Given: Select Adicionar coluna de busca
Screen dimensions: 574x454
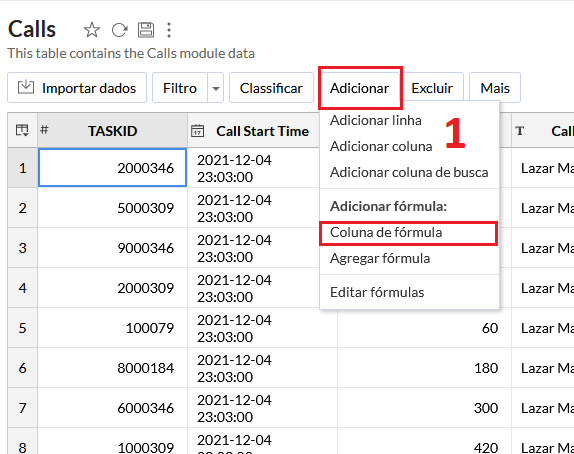Looking at the screenshot, I should [409, 172].
